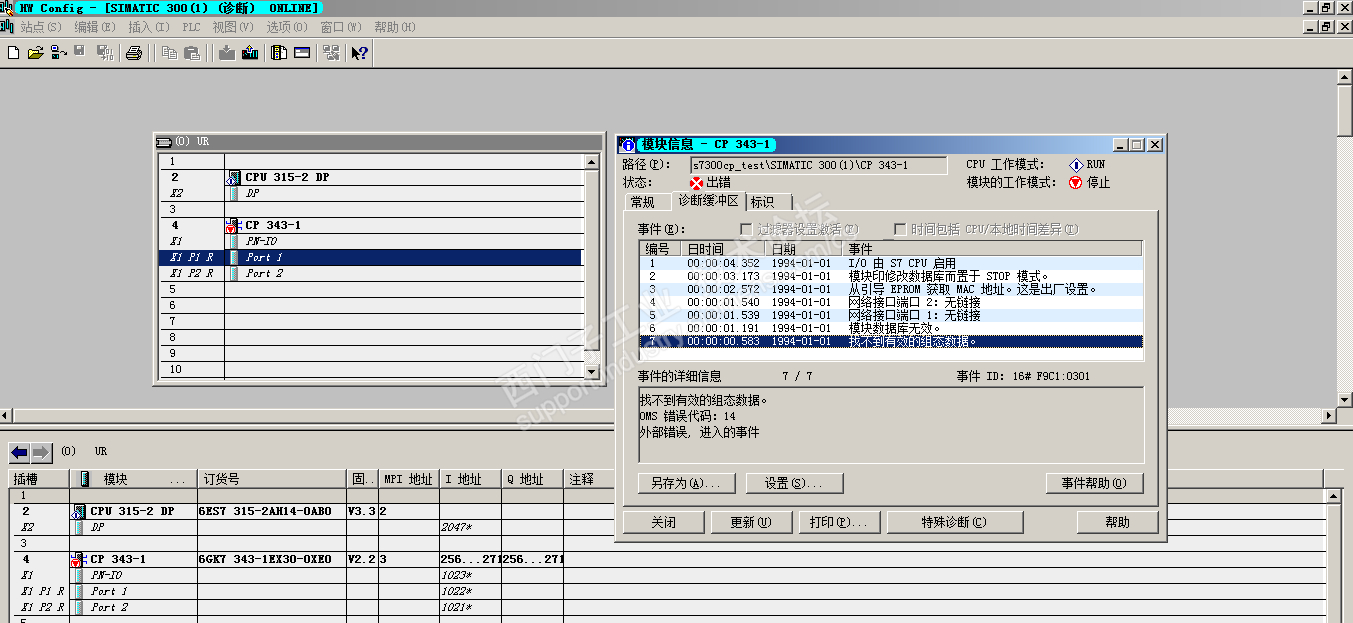Click the 帮助 button in dialog
The image size is (1353, 623).
1117,522
